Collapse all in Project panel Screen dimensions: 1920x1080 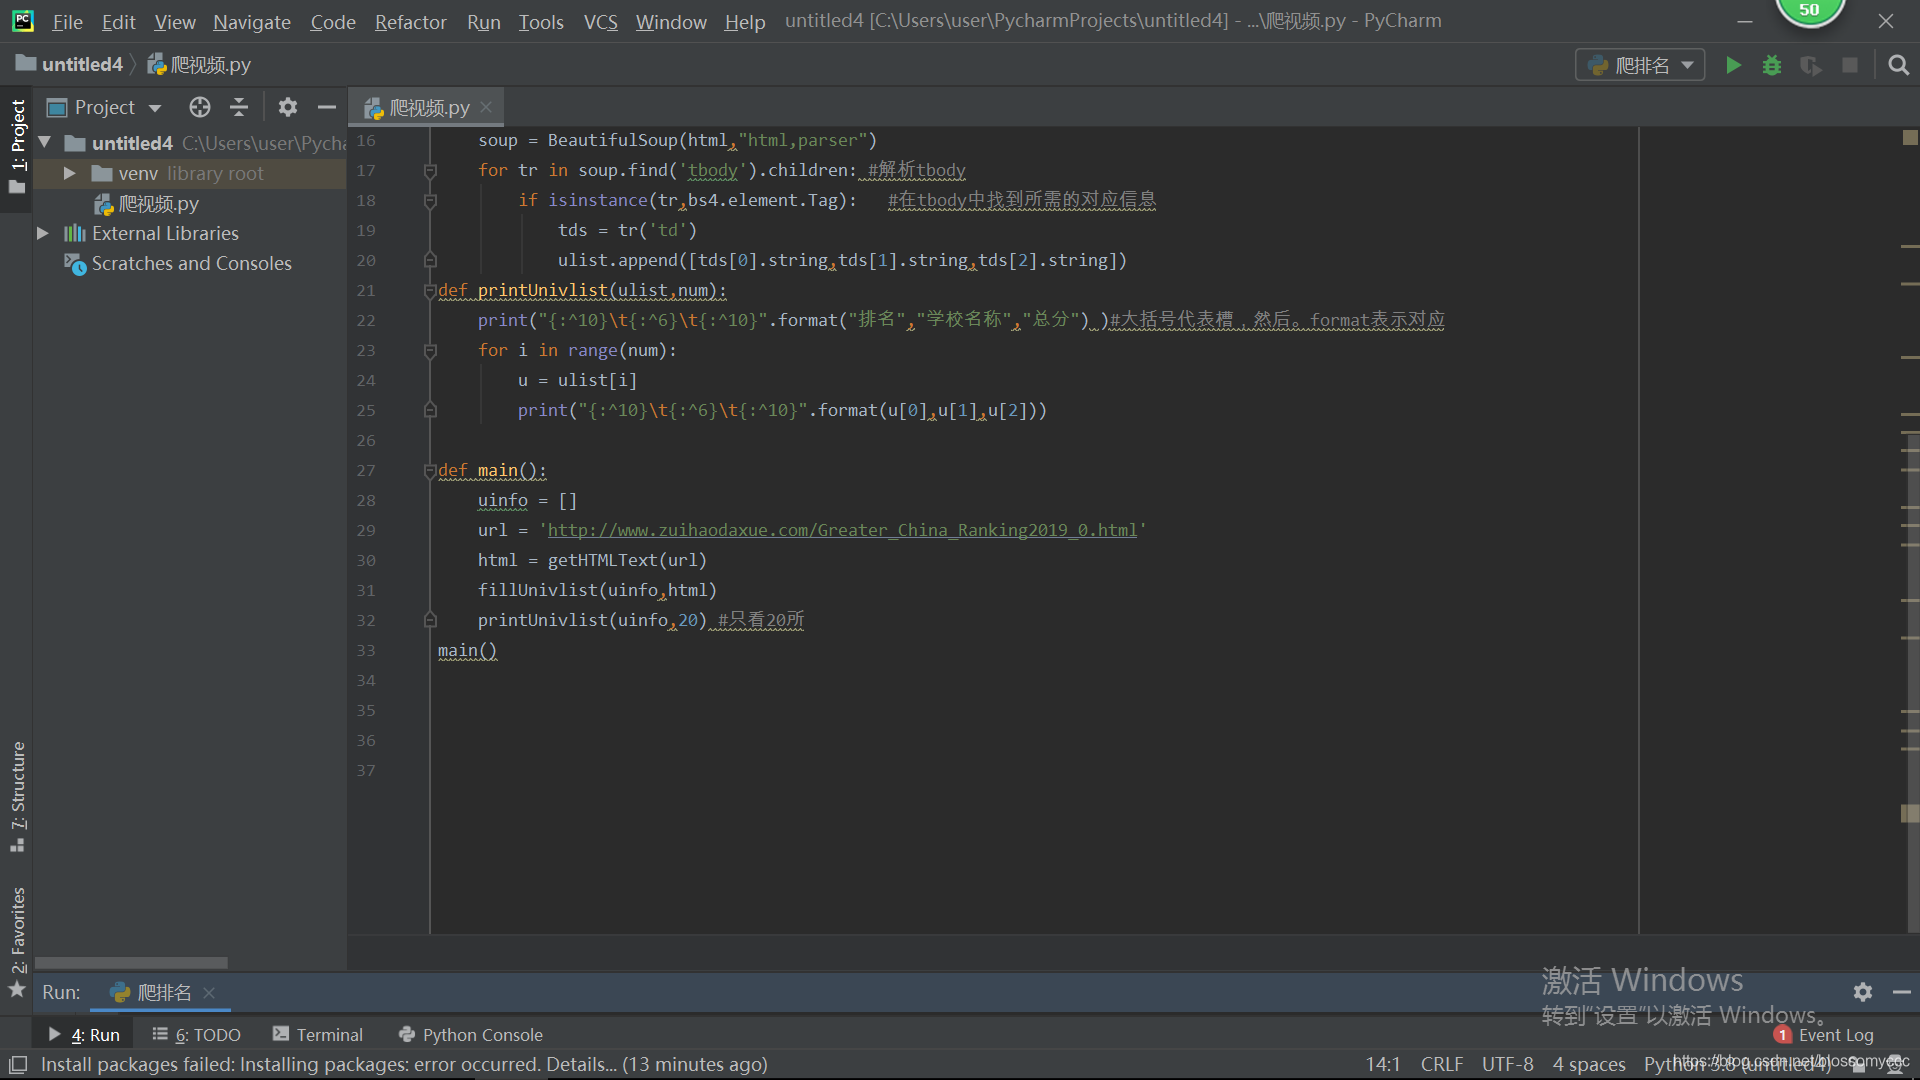point(239,107)
